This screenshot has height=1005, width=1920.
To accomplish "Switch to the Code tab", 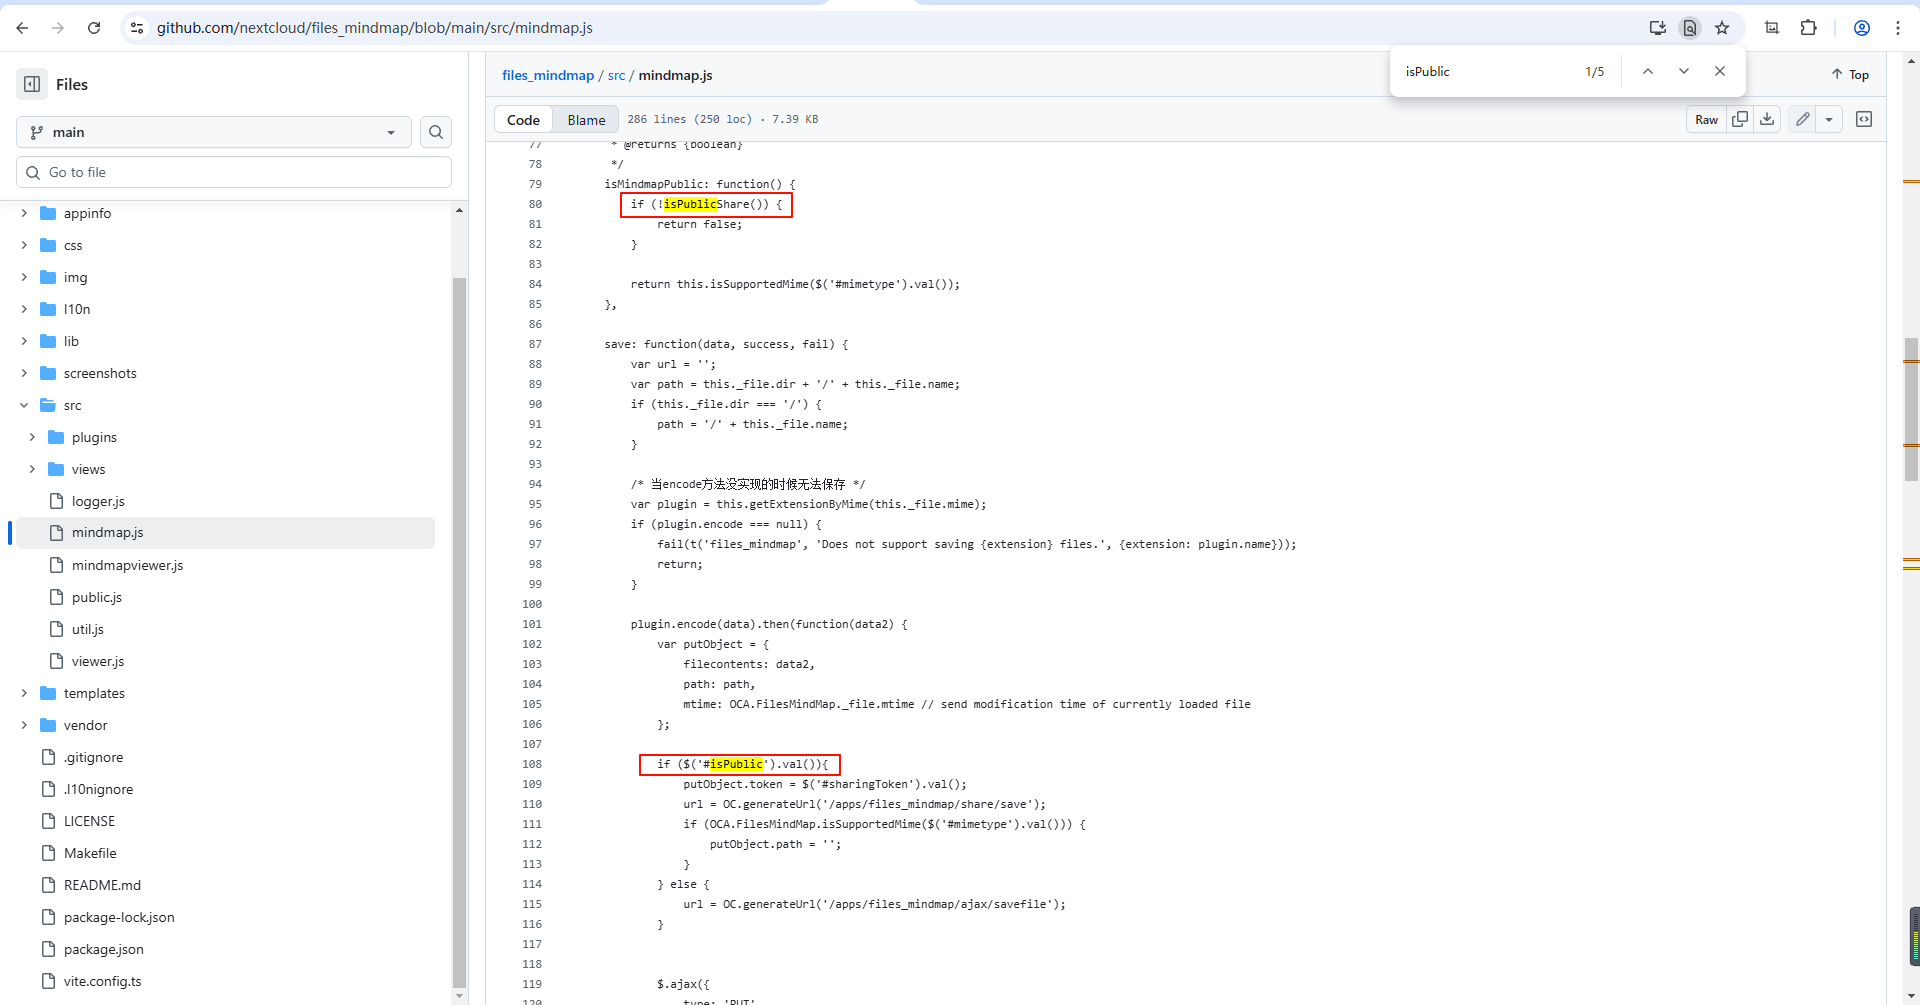I will (523, 119).
